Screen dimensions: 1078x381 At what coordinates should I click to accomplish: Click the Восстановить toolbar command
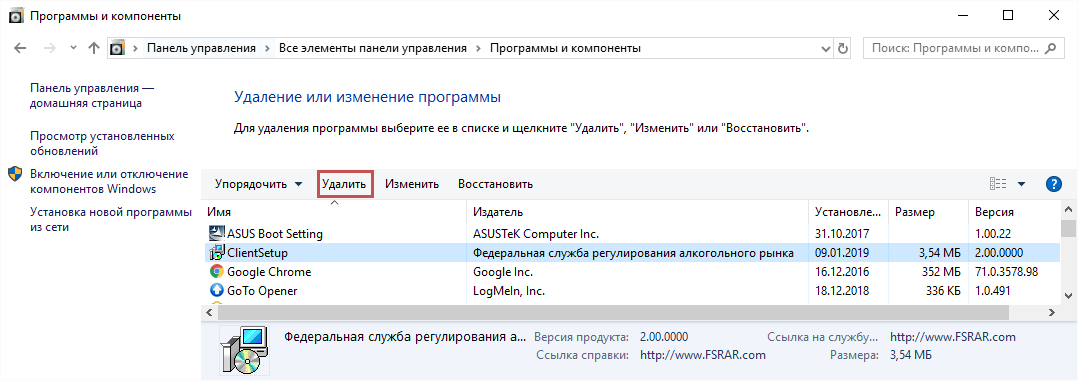tap(495, 184)
